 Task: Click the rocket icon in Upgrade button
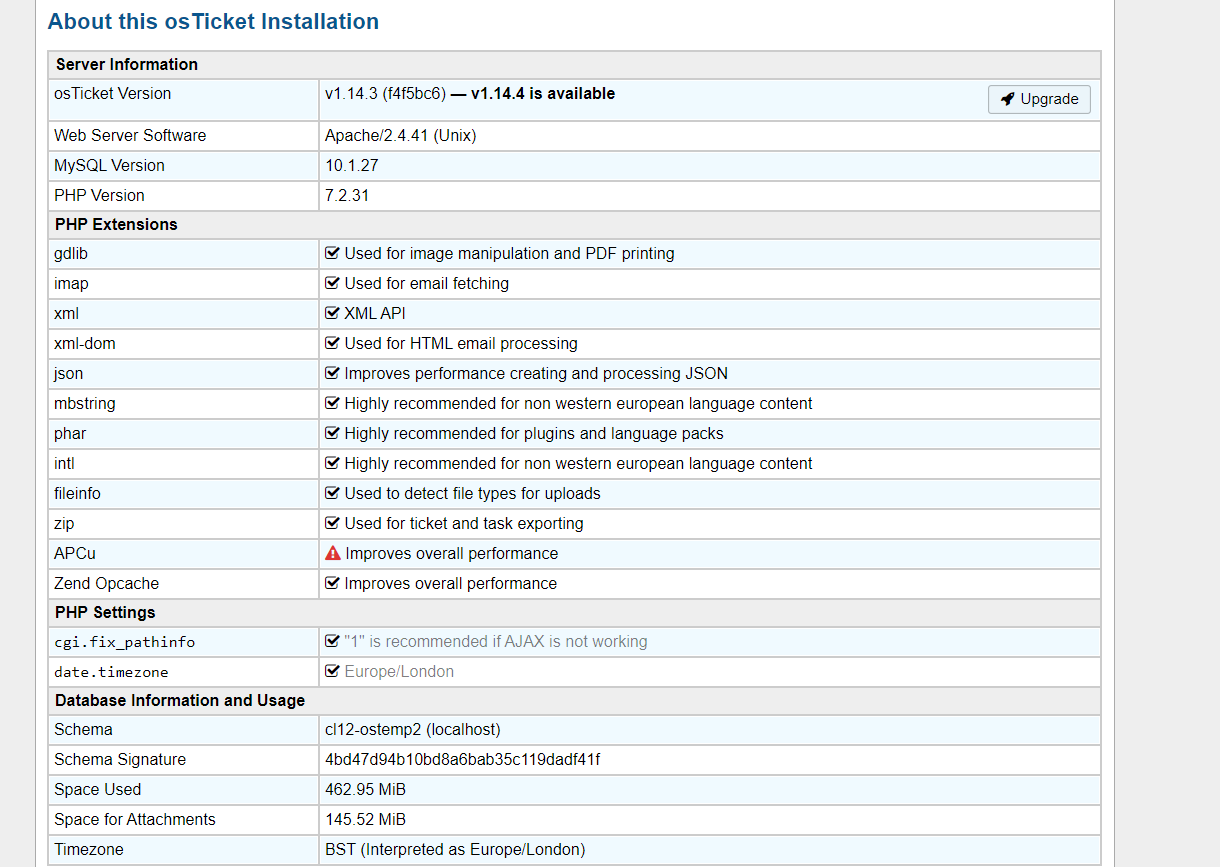click(1008, 99)
